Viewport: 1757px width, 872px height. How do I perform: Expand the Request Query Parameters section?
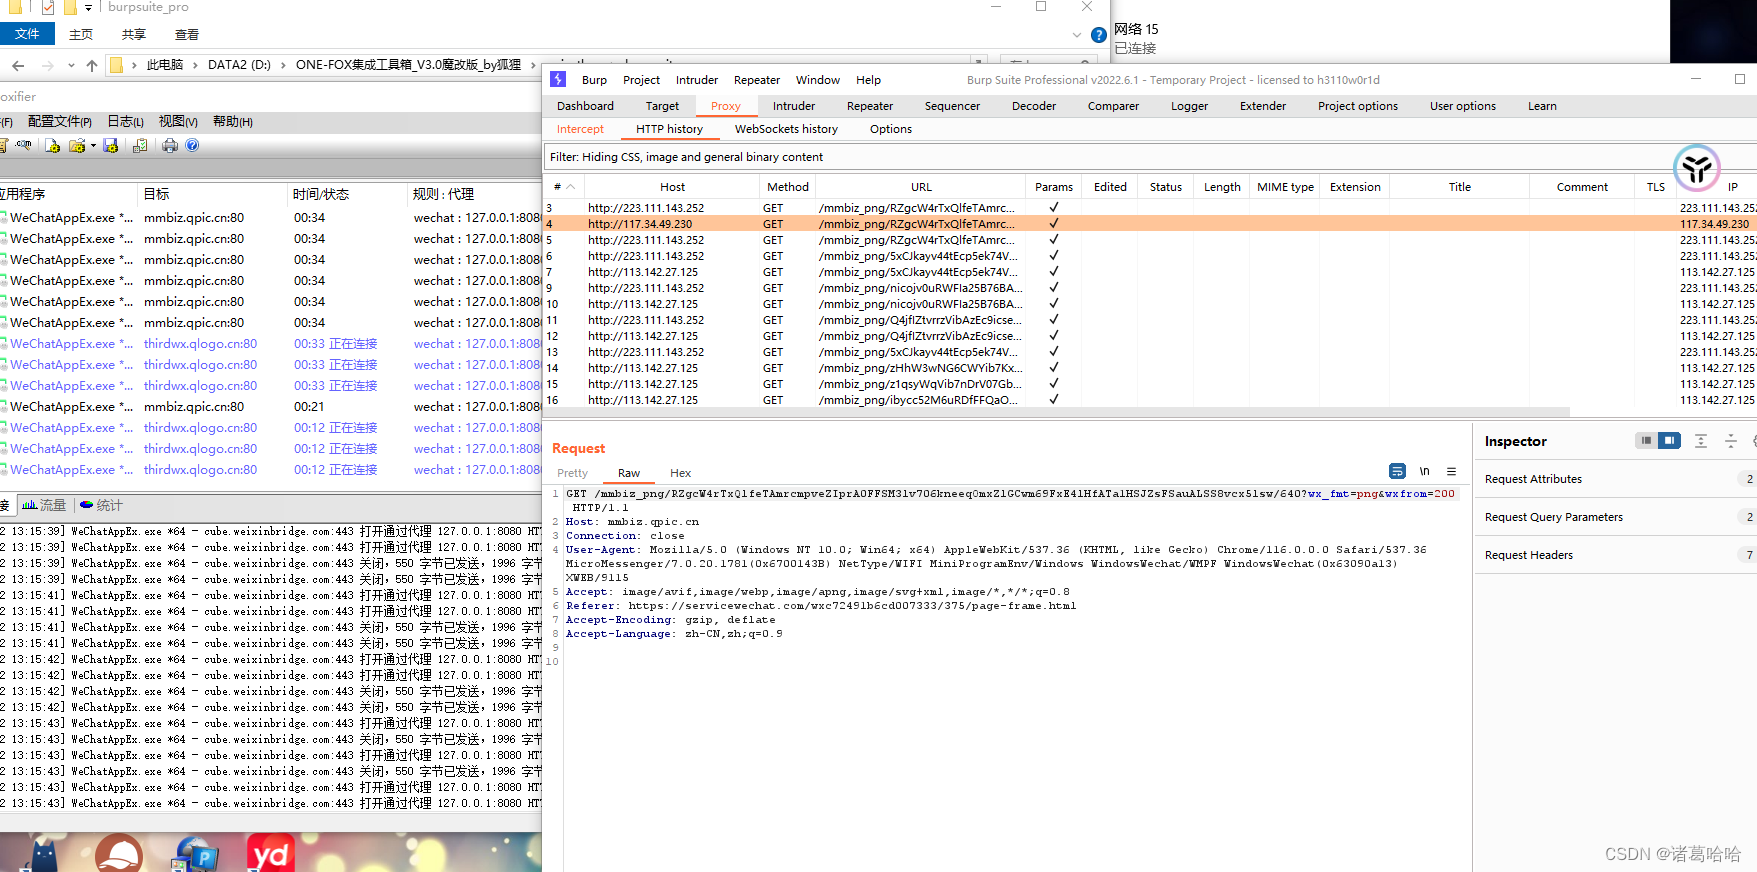point(1614,517)
